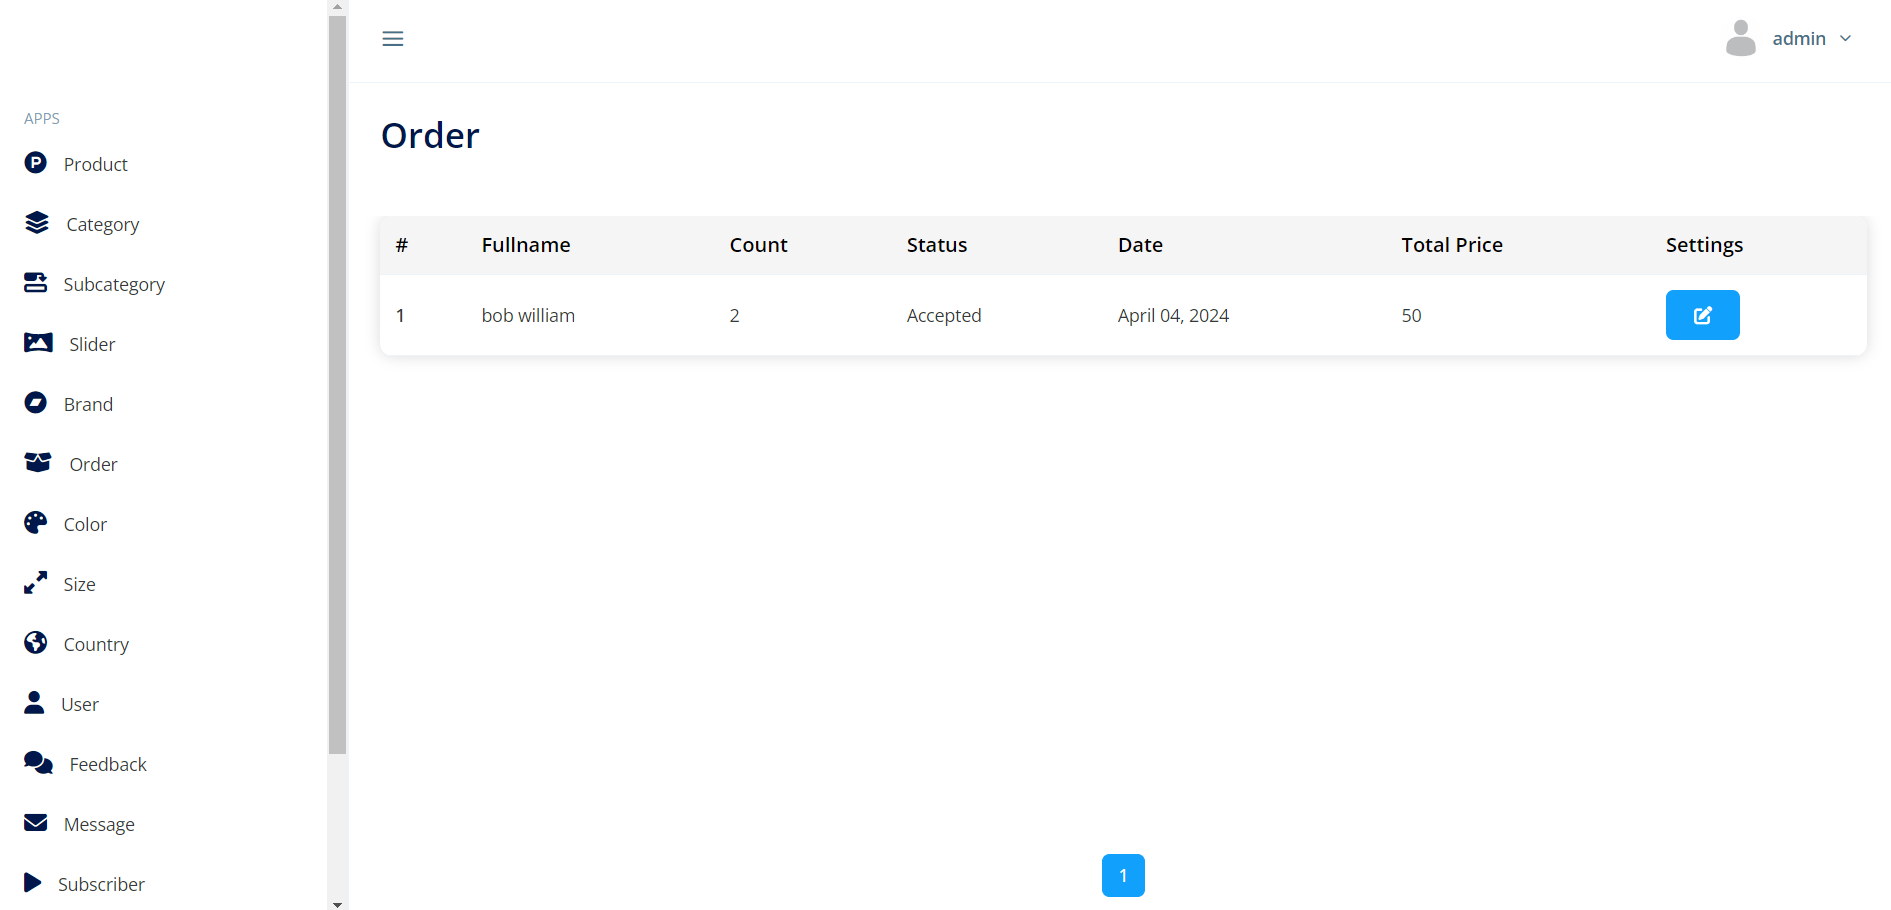Click the Category layers icon
This screenshot has height=910, width=1891.
point(37,223)
